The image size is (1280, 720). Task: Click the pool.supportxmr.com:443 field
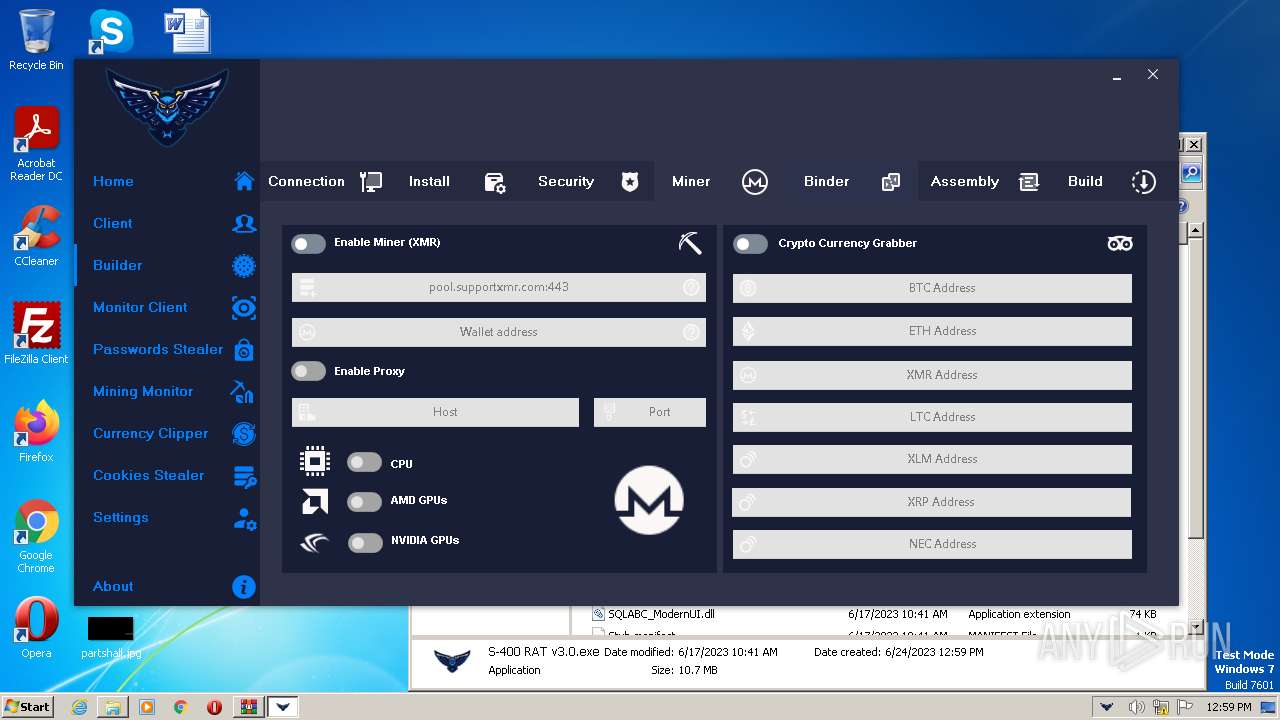[499, 287]
